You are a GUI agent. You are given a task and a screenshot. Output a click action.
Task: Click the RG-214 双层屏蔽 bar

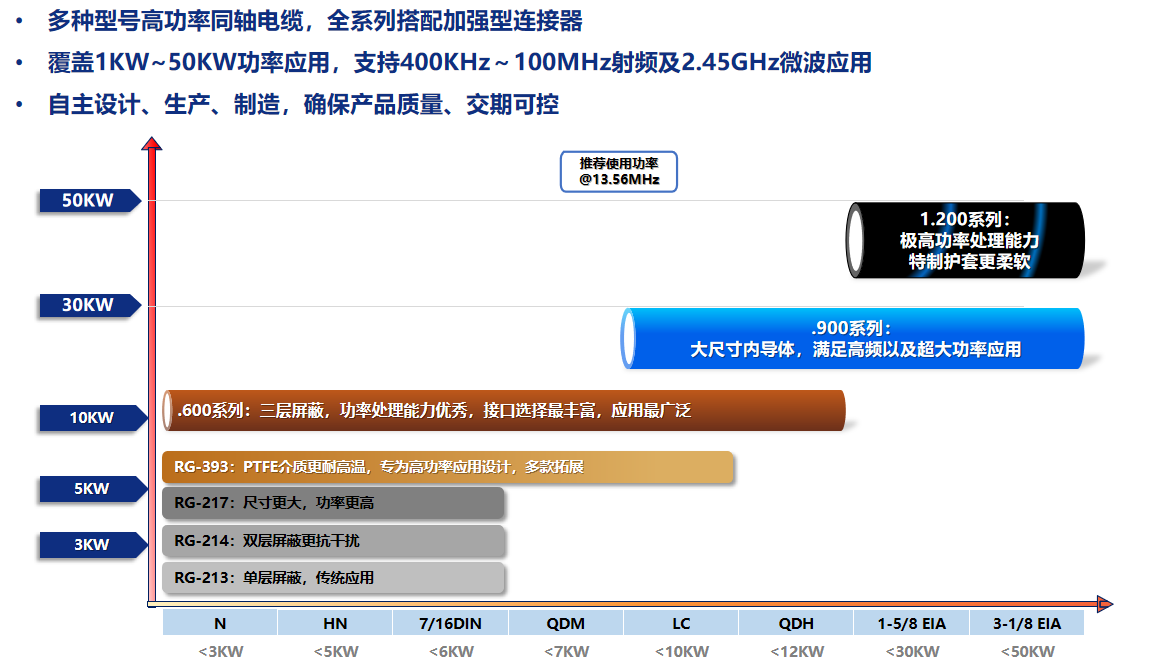(333, 541)
